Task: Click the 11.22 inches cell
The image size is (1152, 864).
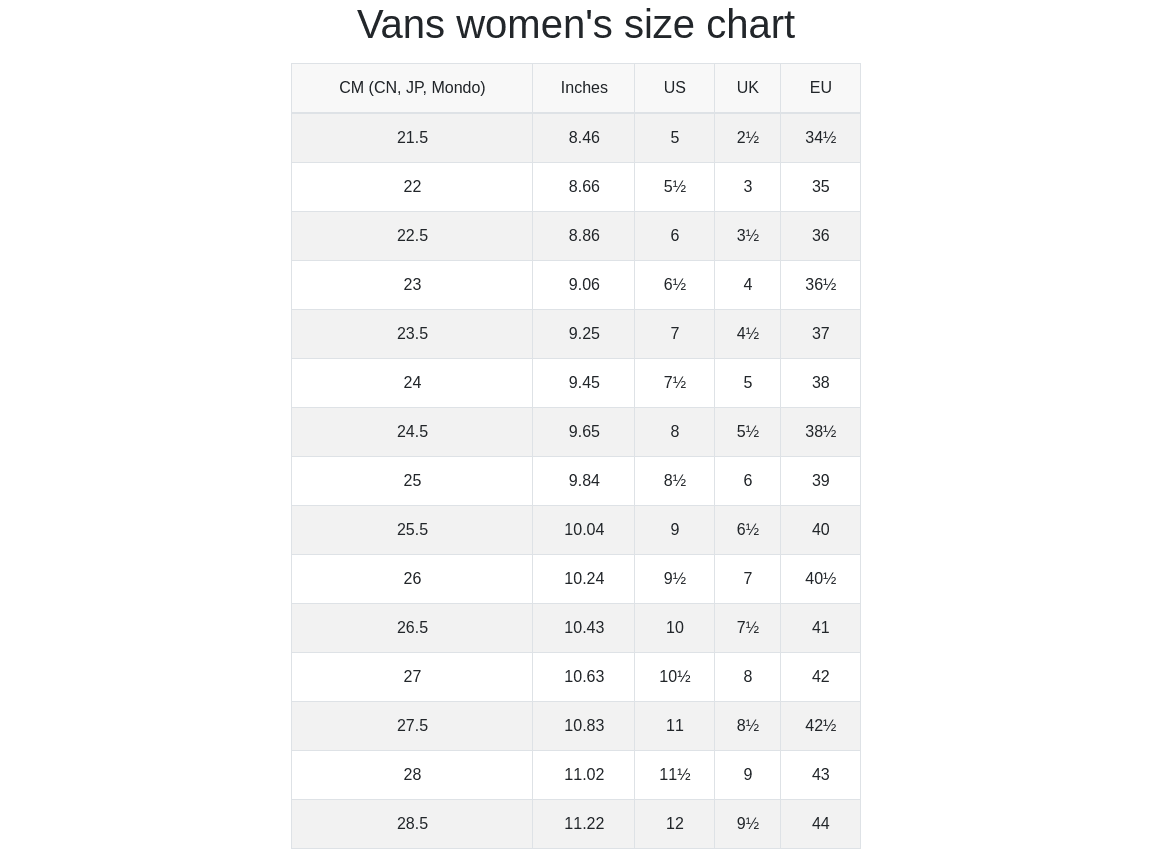Action: tap(584, 824)
